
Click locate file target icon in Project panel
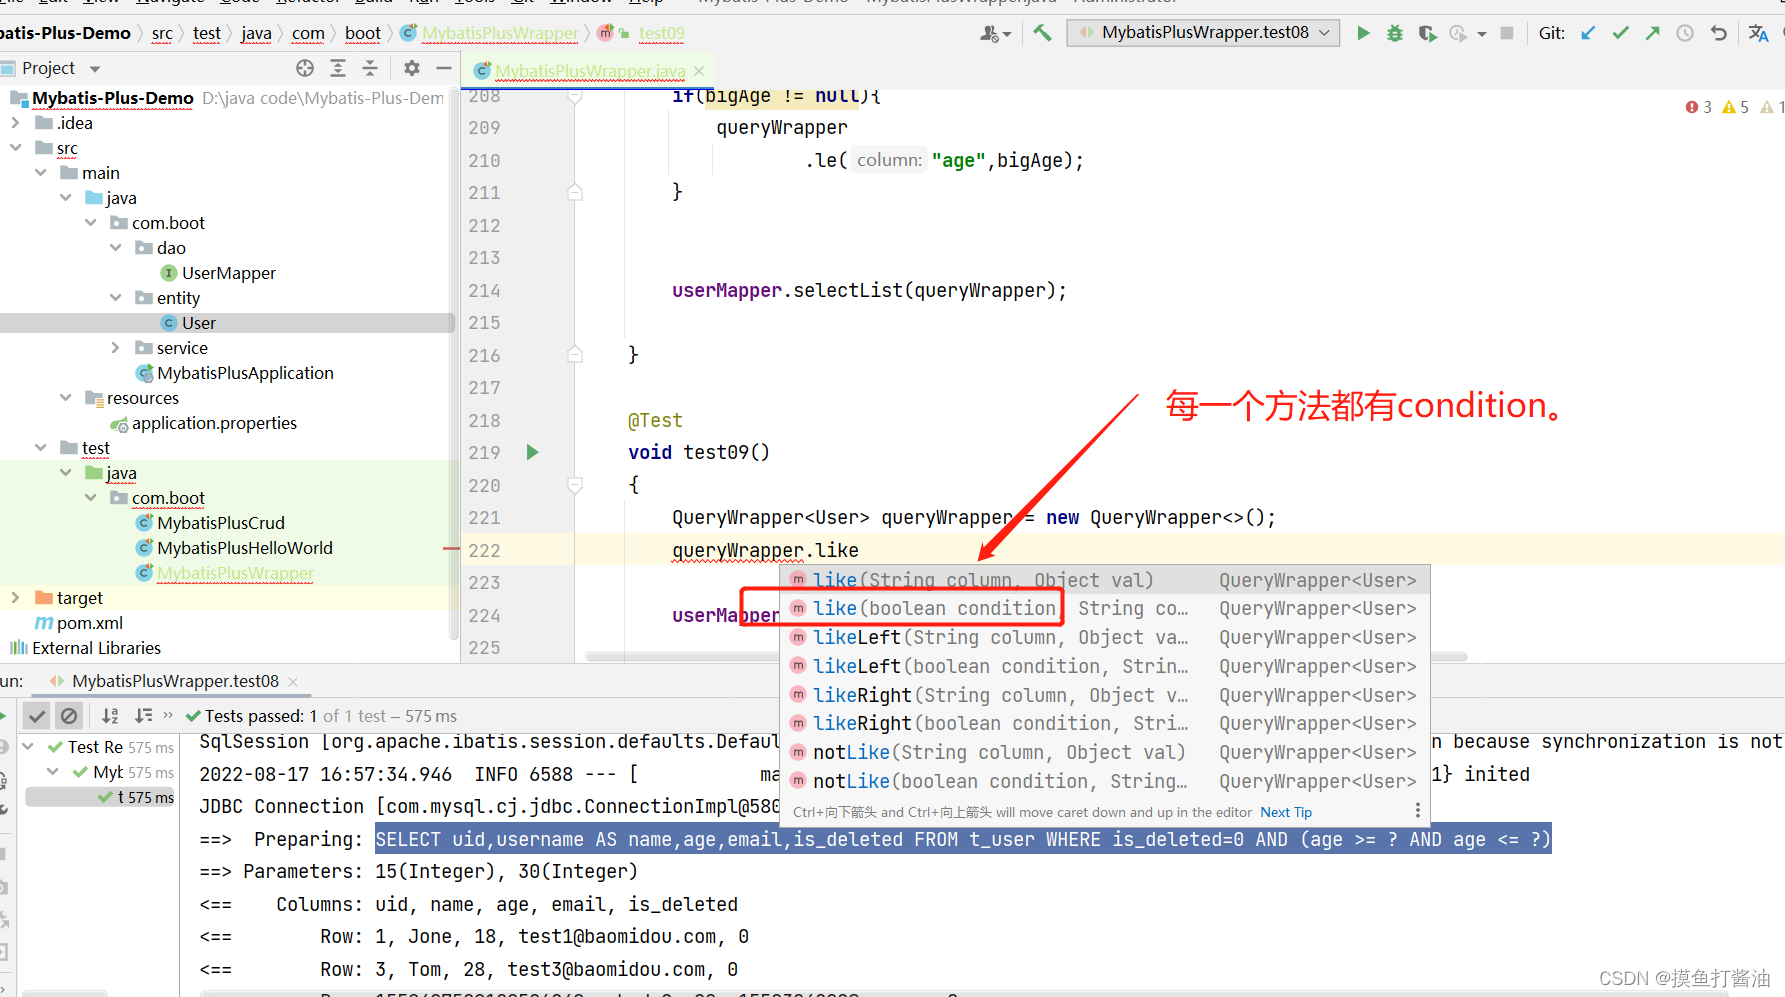click(305, 68)
